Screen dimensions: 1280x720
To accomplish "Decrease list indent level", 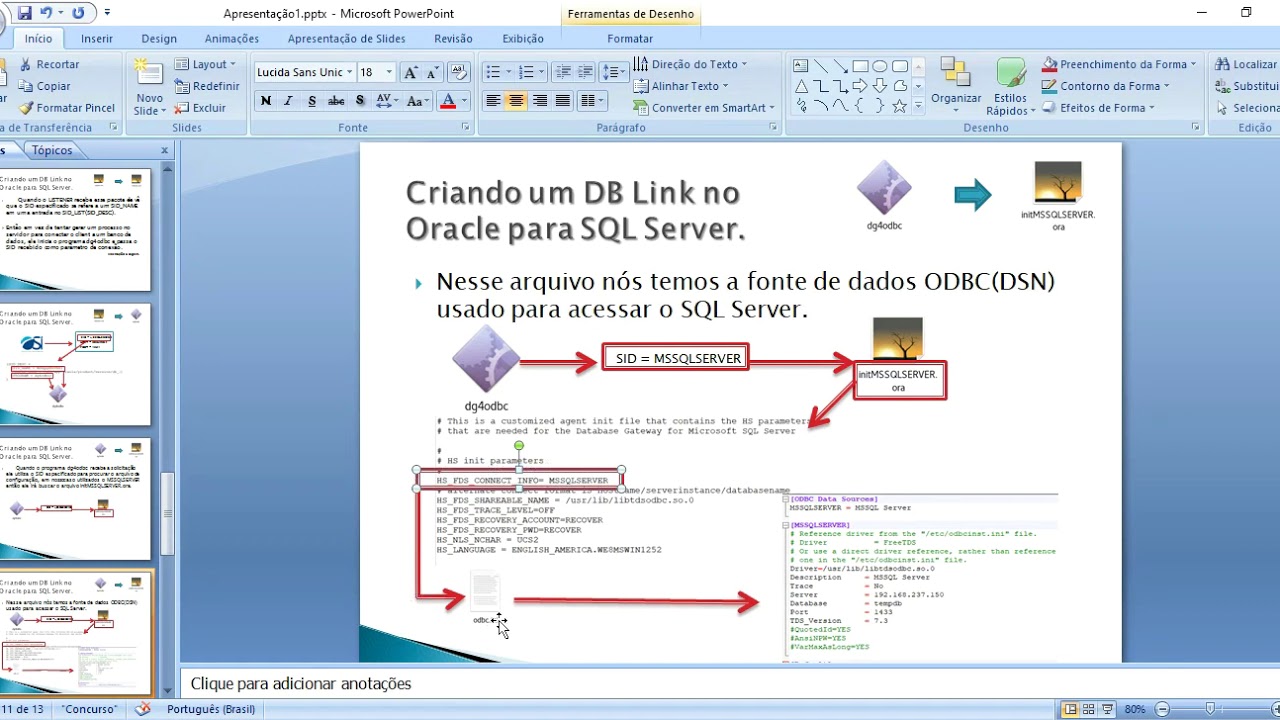I will [x=563, y=72].
